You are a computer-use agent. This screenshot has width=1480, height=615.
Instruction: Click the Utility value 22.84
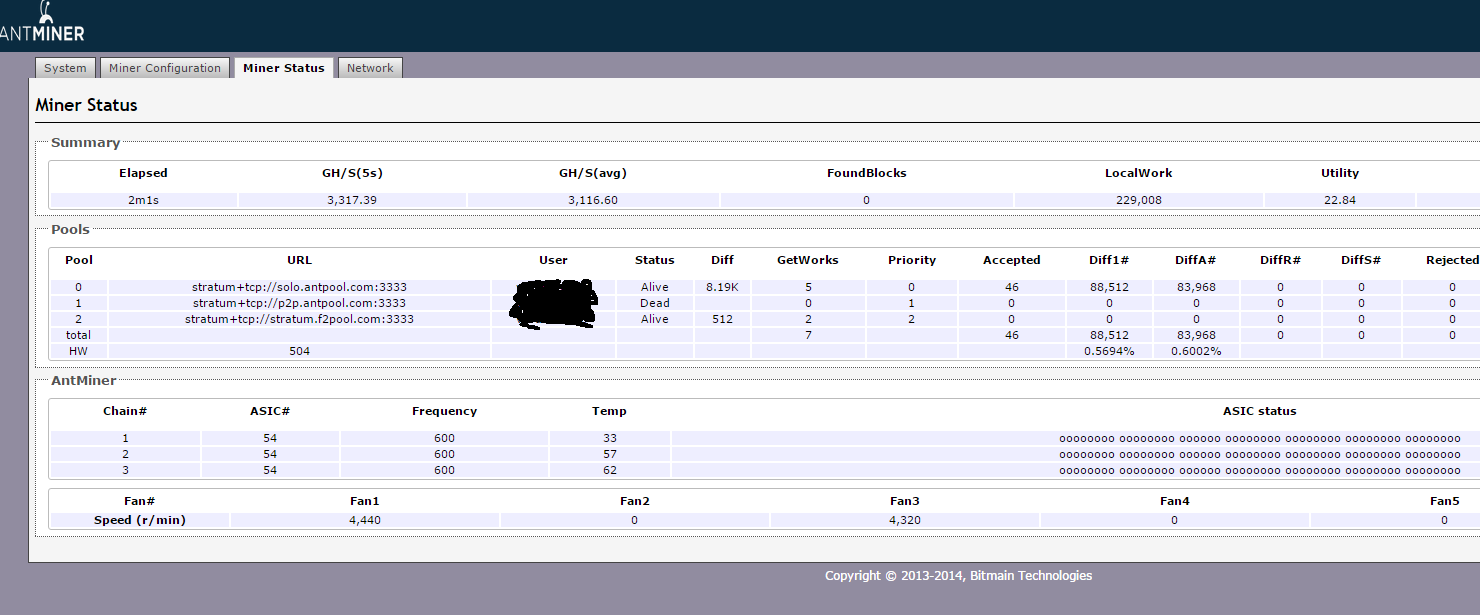[1340, 200]
